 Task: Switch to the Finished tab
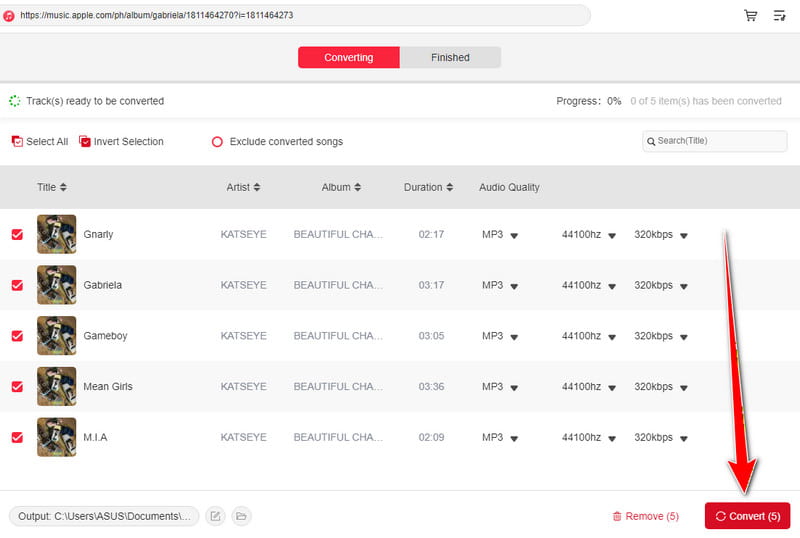pyautogui.click(x=450, y=58)
